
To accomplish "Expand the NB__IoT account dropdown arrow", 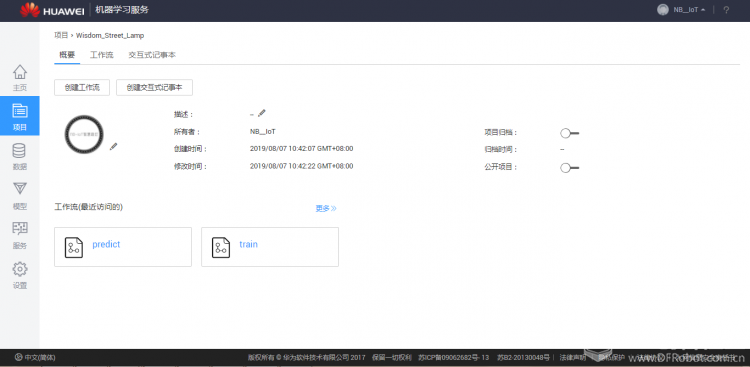I will 703,10.
